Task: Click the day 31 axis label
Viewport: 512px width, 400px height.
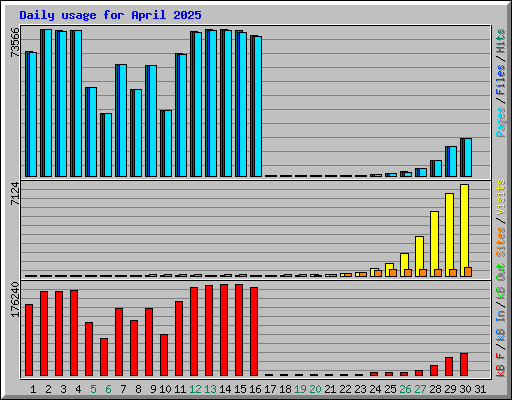Action: pyautogui.click(x=480, y=389)
